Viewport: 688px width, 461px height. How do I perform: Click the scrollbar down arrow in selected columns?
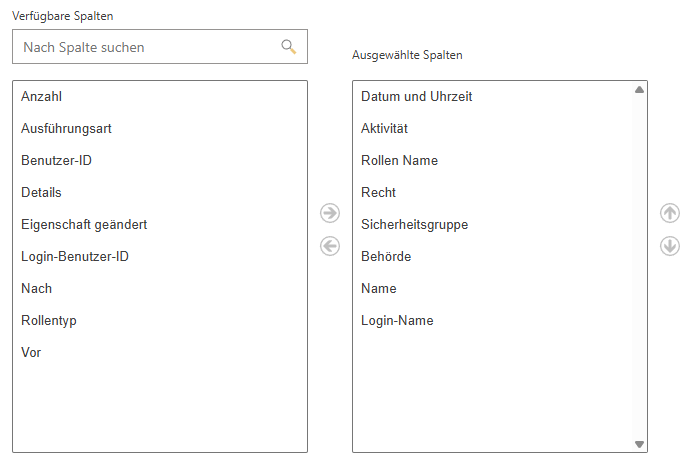click(x=639, y=444)
